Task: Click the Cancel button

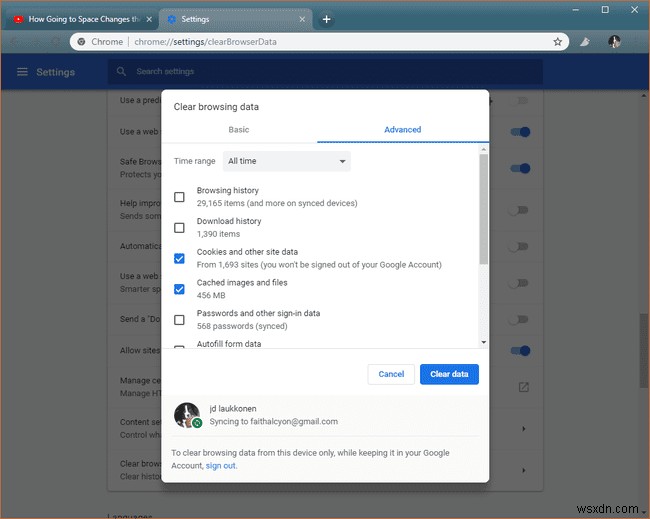Action: pyautogui.click(x=391, y=374)
